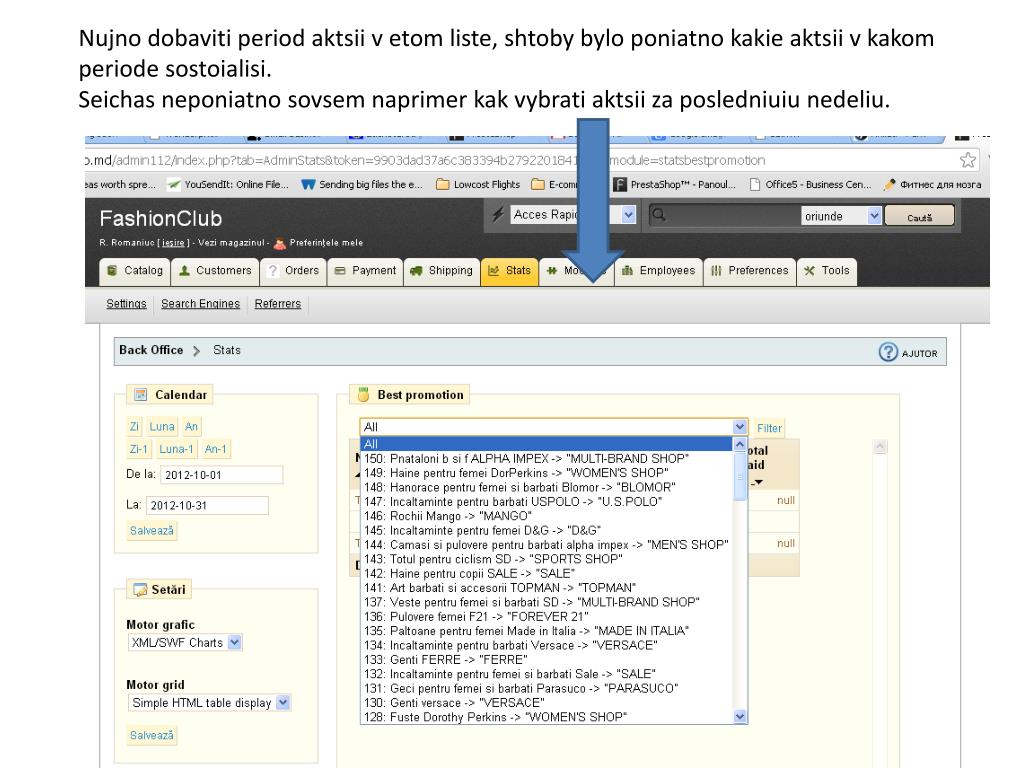The height and width of the screenshot is (768, 1024).
Task: Click the browser bookmark star icon
Action: click(x=968, y=160)
